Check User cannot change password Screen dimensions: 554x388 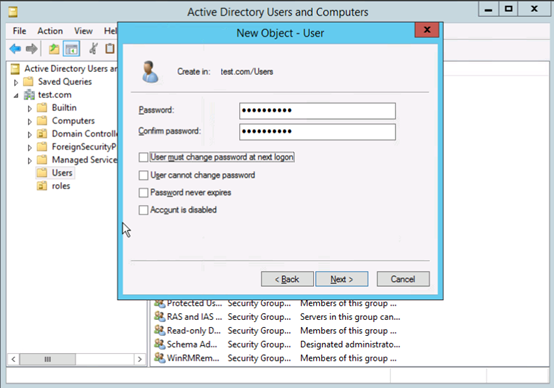point(143,175)
